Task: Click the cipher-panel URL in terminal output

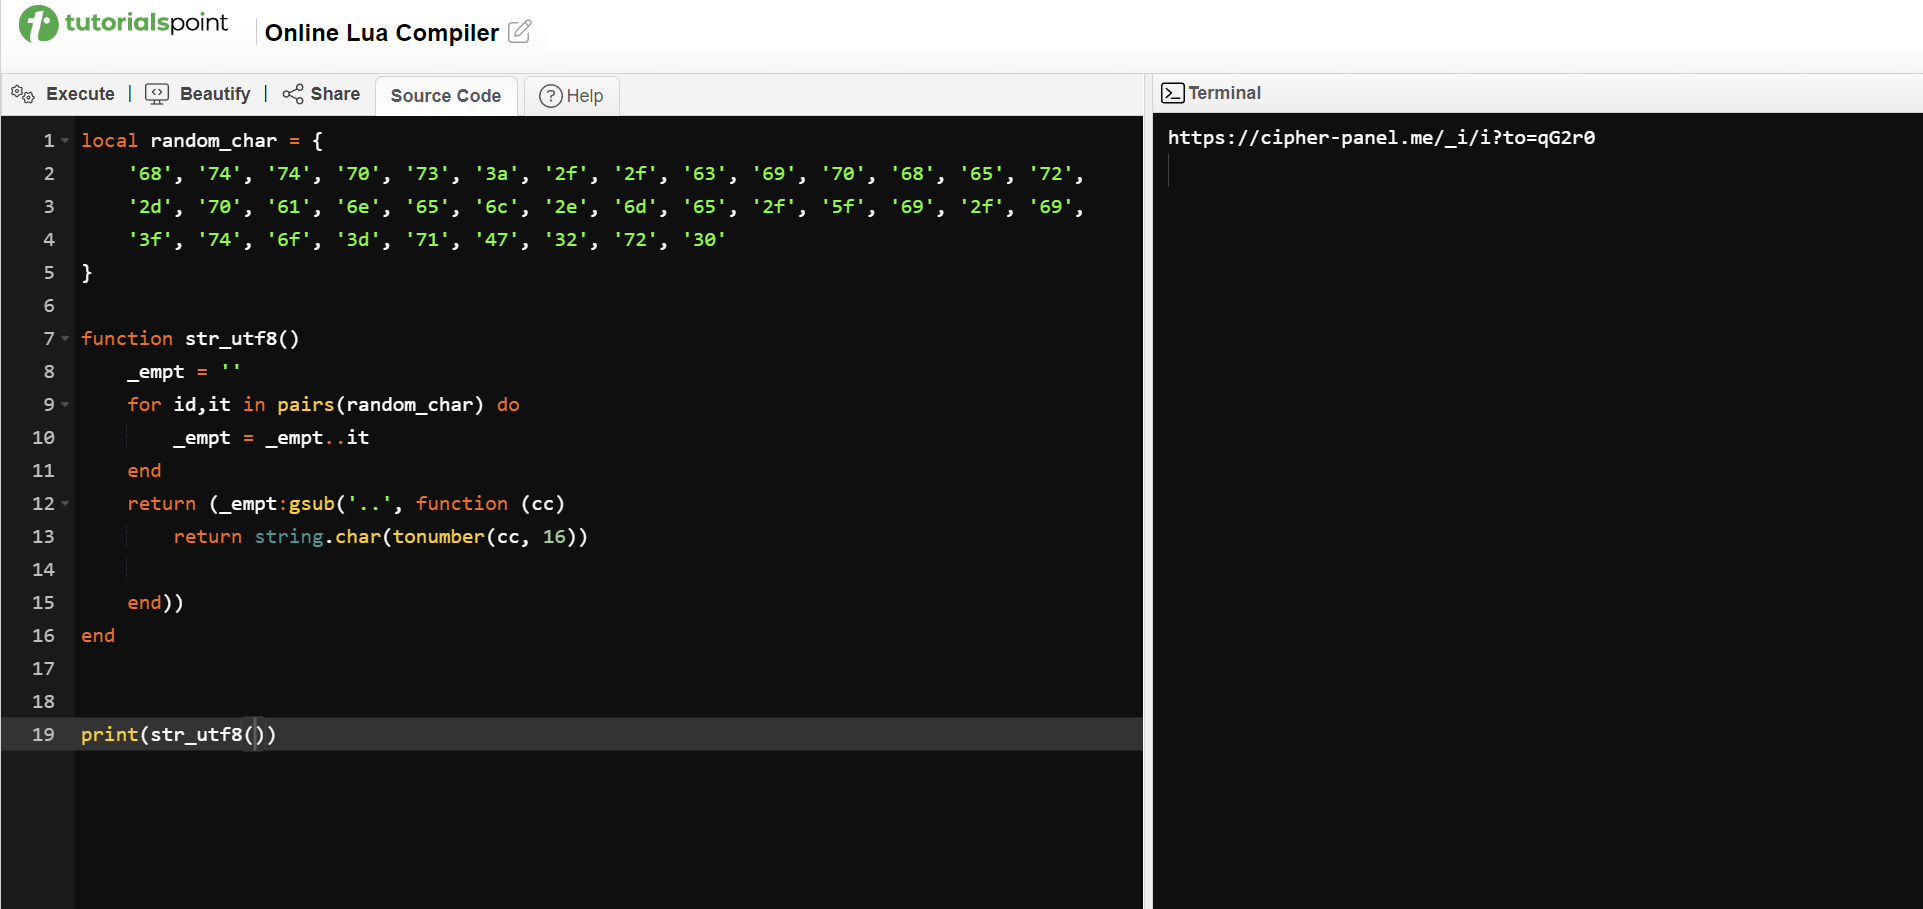Action: click(x=1381, y=138)
